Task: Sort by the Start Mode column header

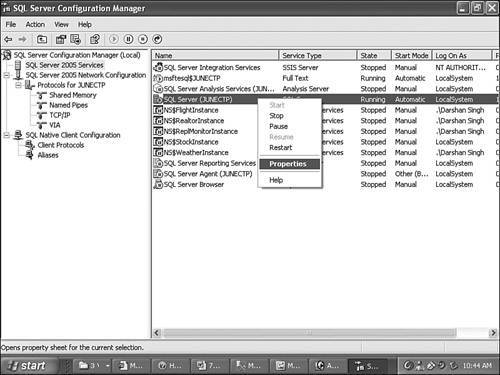Action: tap(412, 55)
